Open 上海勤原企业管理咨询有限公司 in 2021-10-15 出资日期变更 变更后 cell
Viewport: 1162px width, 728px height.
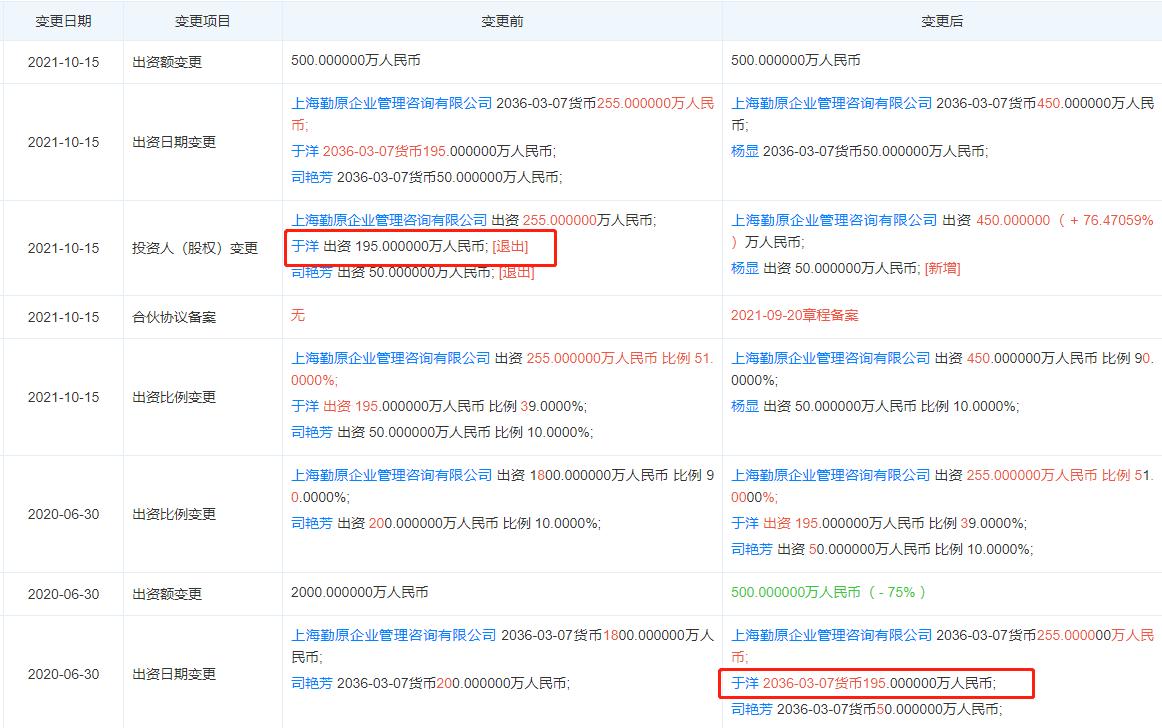coord(831,103)
